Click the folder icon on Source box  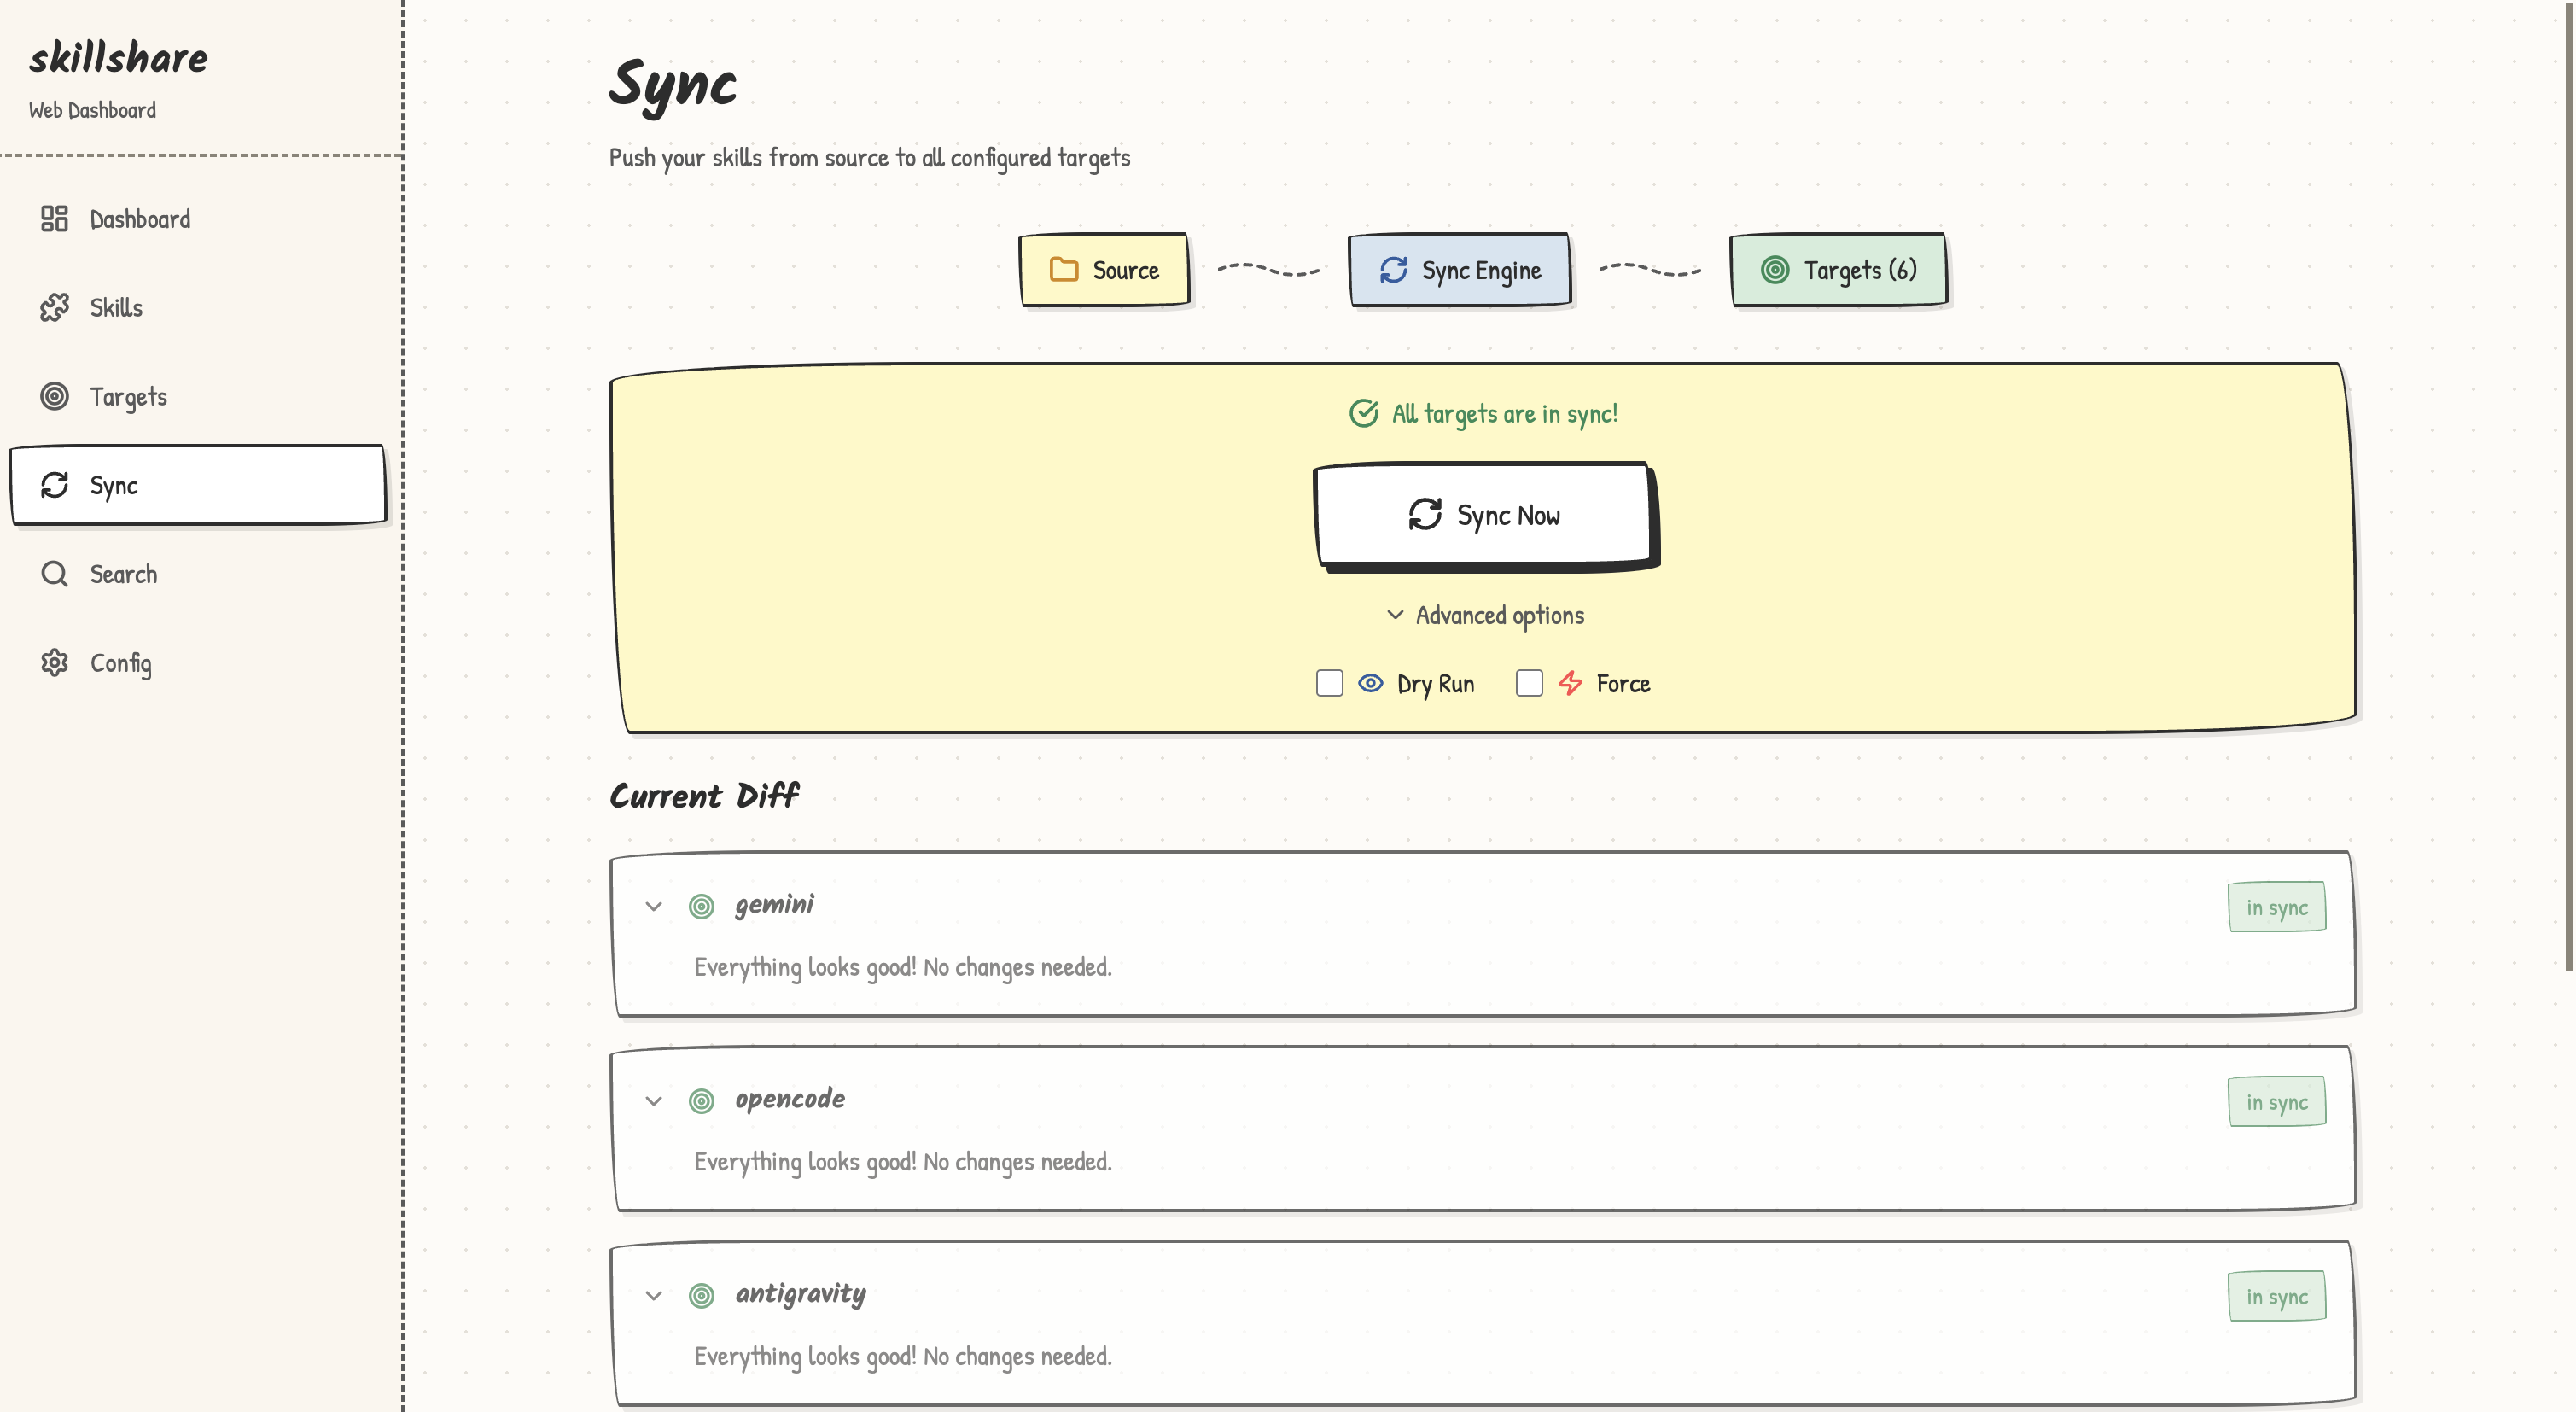pos(1063,270)
